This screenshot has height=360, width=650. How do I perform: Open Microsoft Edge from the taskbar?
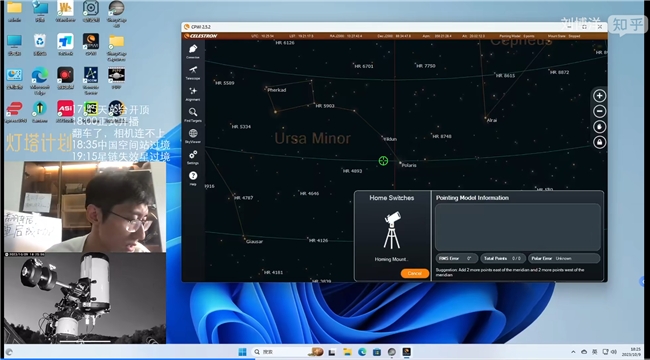point(362,352)
